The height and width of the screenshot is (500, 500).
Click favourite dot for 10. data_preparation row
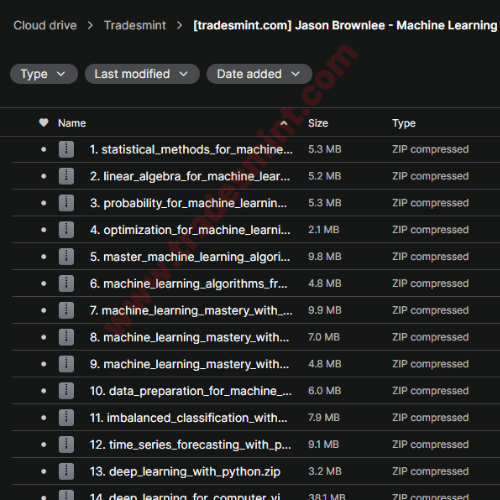pos(44,391)
